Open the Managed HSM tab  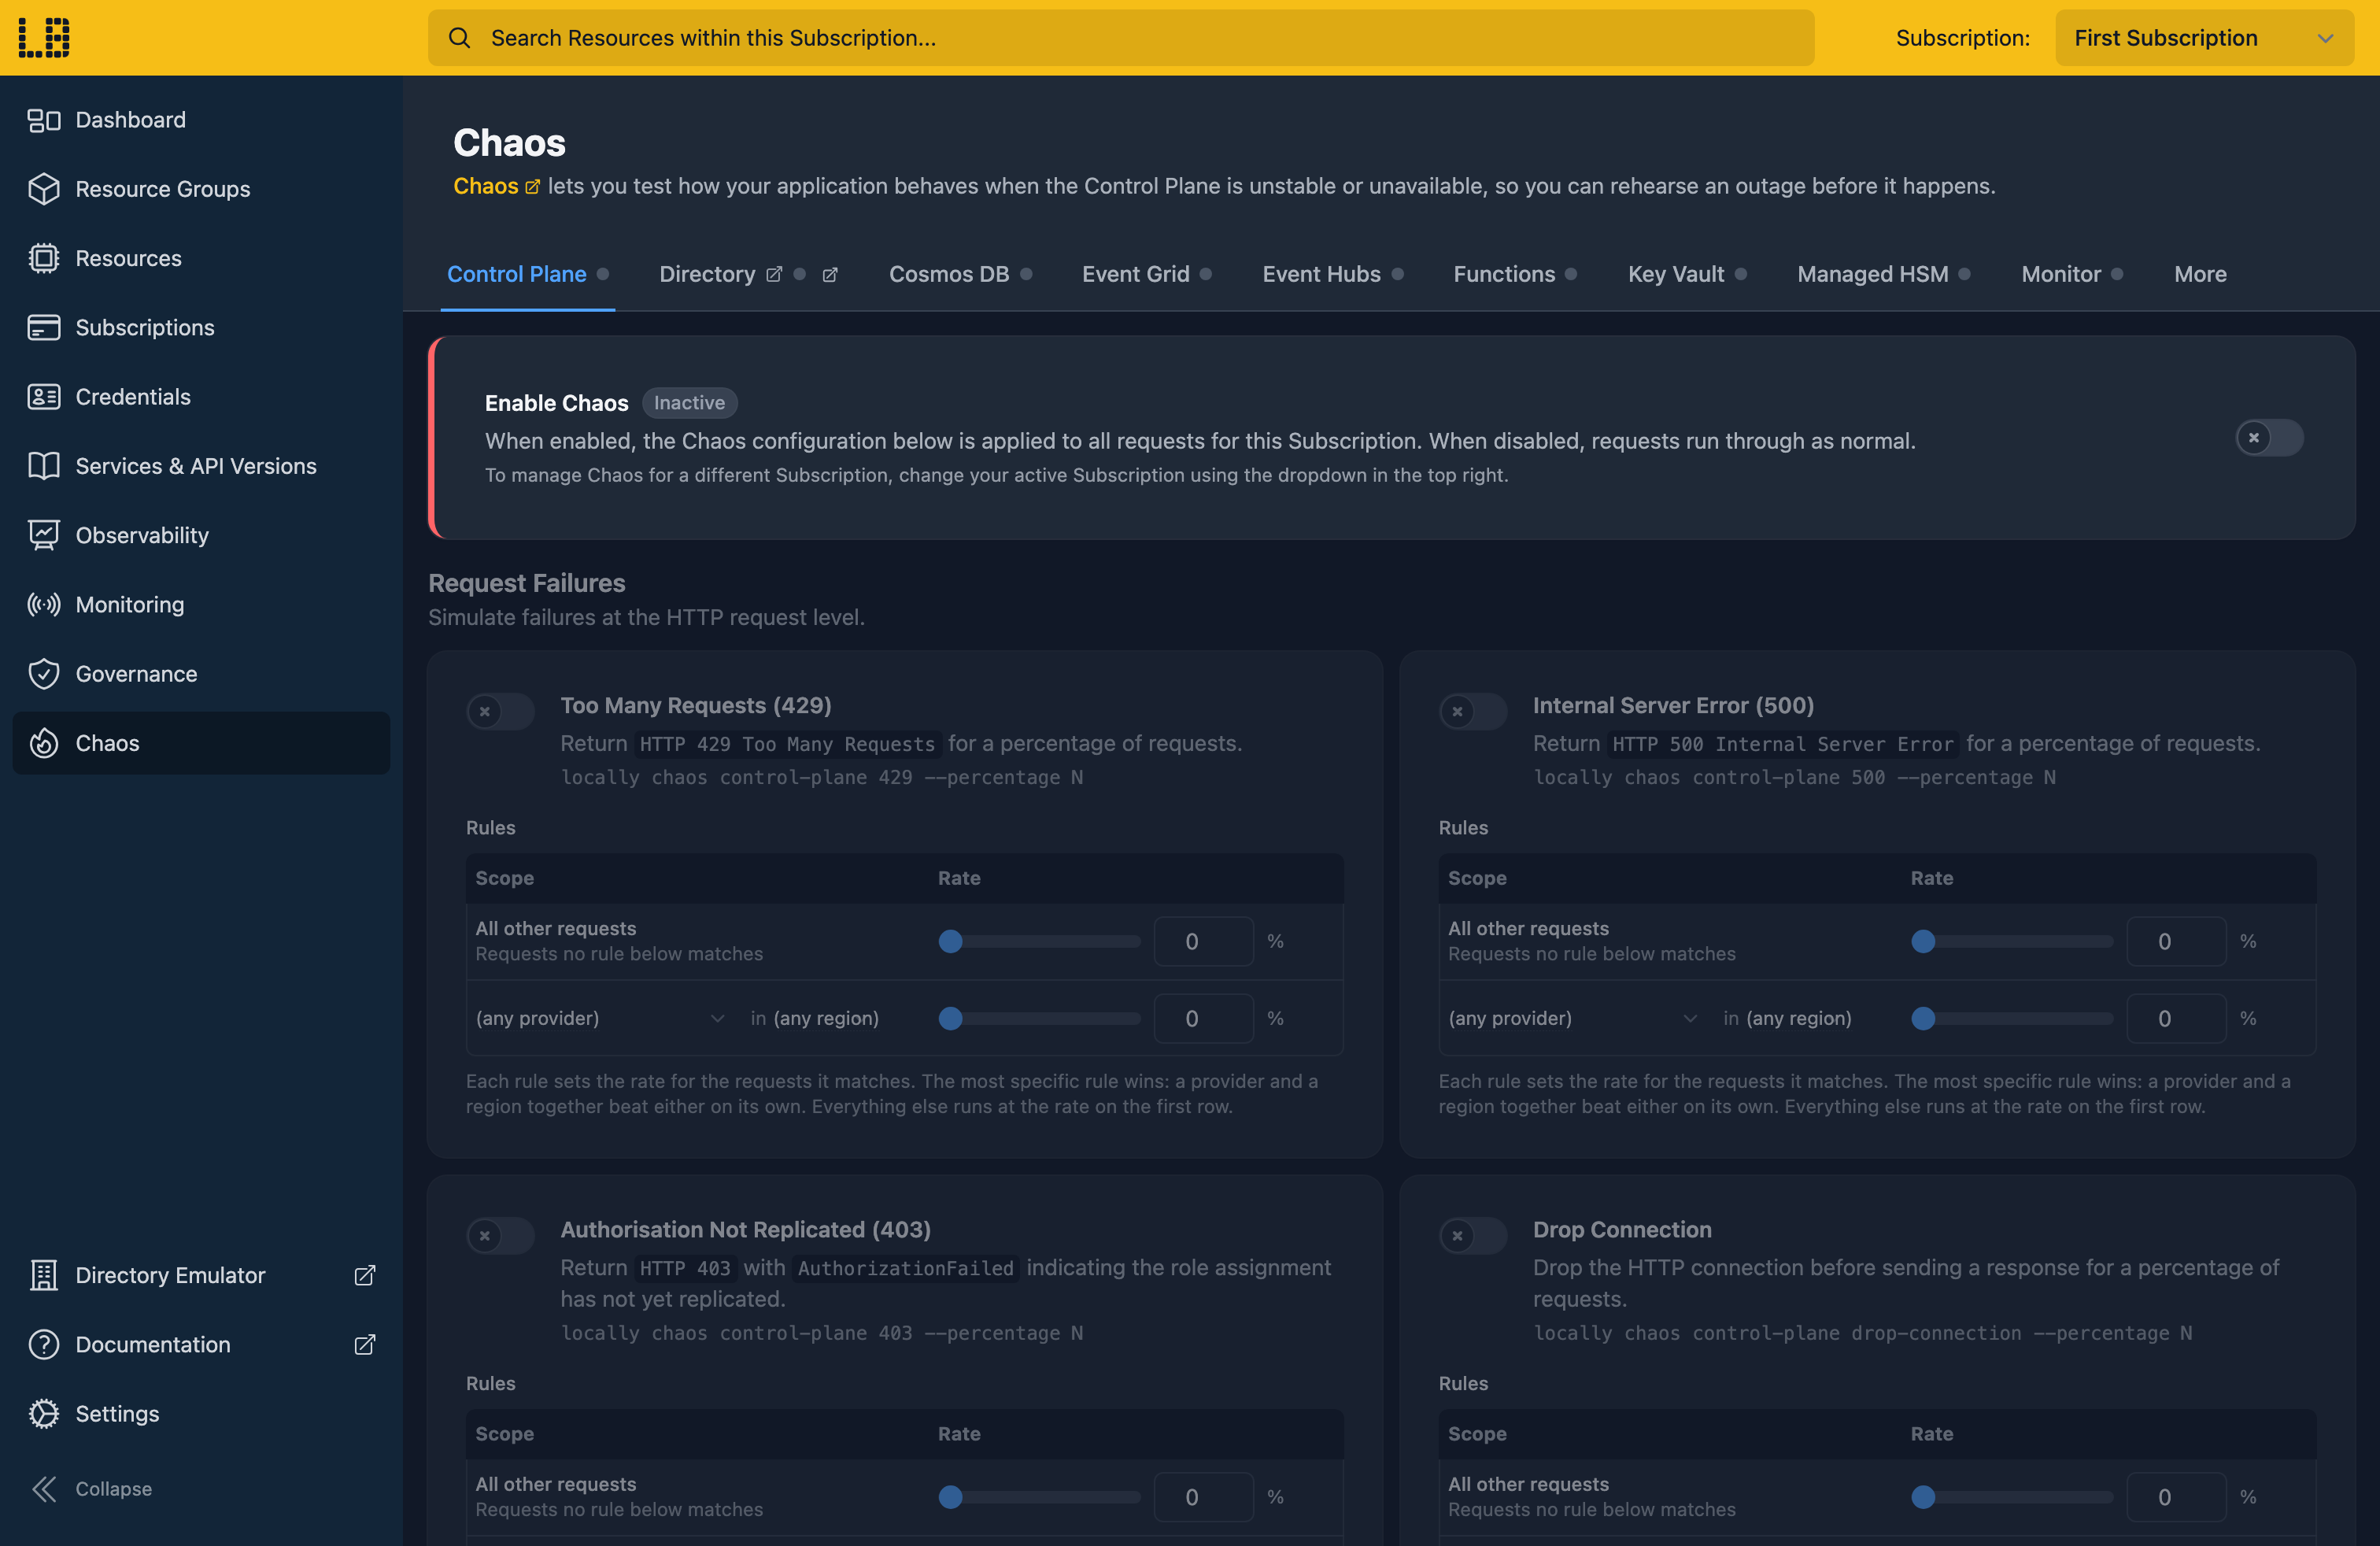point(1883,274)
